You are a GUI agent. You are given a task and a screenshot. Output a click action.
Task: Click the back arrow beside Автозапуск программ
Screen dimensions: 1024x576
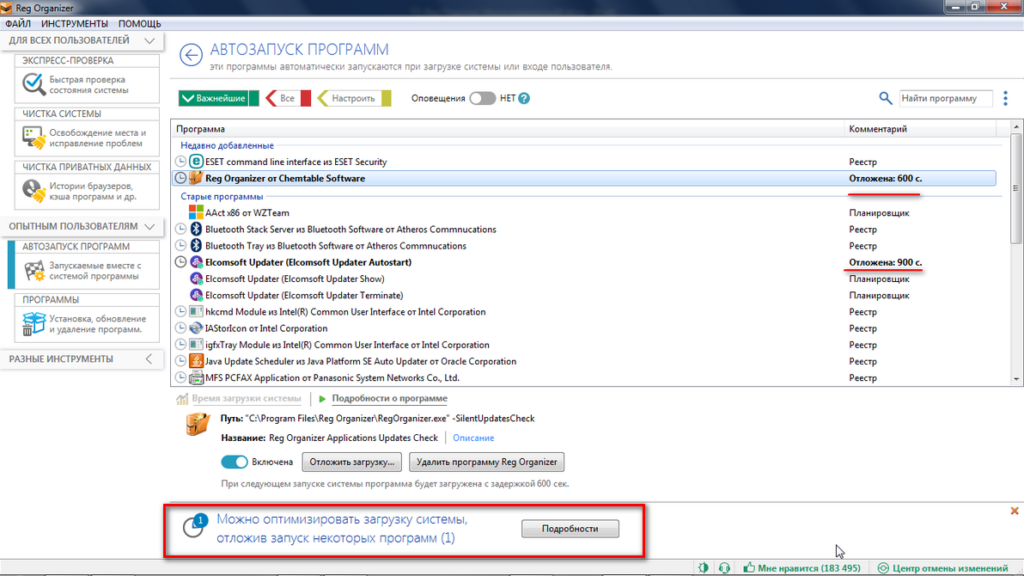pos(190,55)
